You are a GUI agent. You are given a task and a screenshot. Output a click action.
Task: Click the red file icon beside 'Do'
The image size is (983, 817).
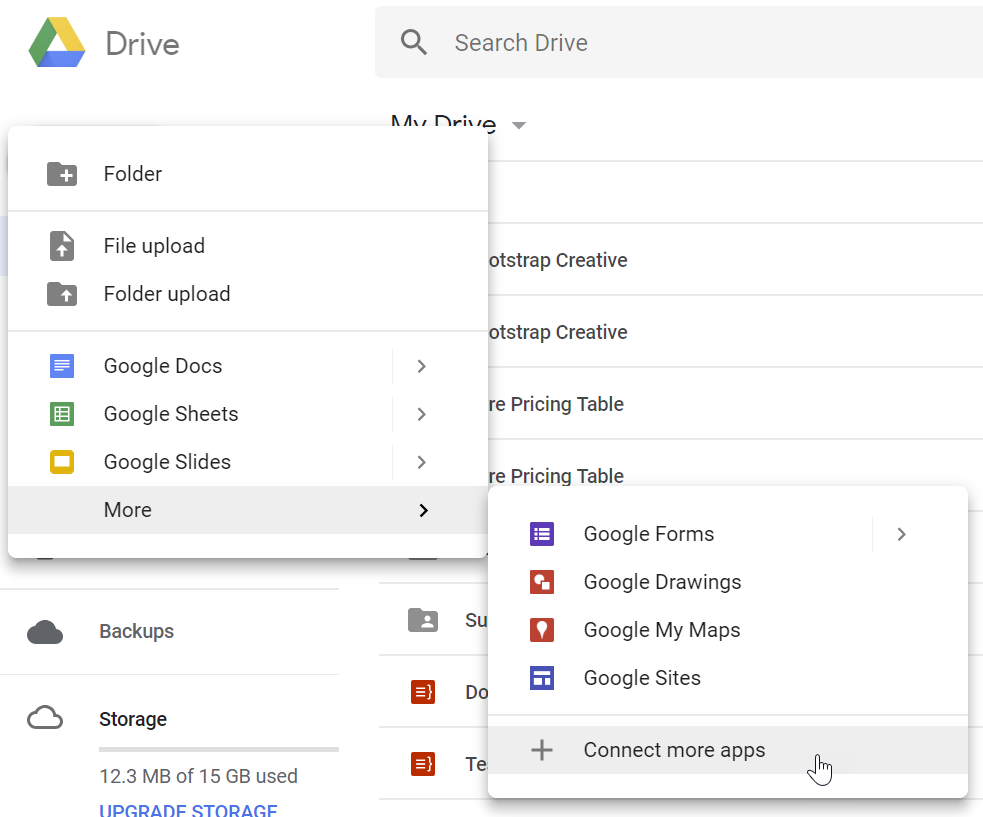coord(423,692)
